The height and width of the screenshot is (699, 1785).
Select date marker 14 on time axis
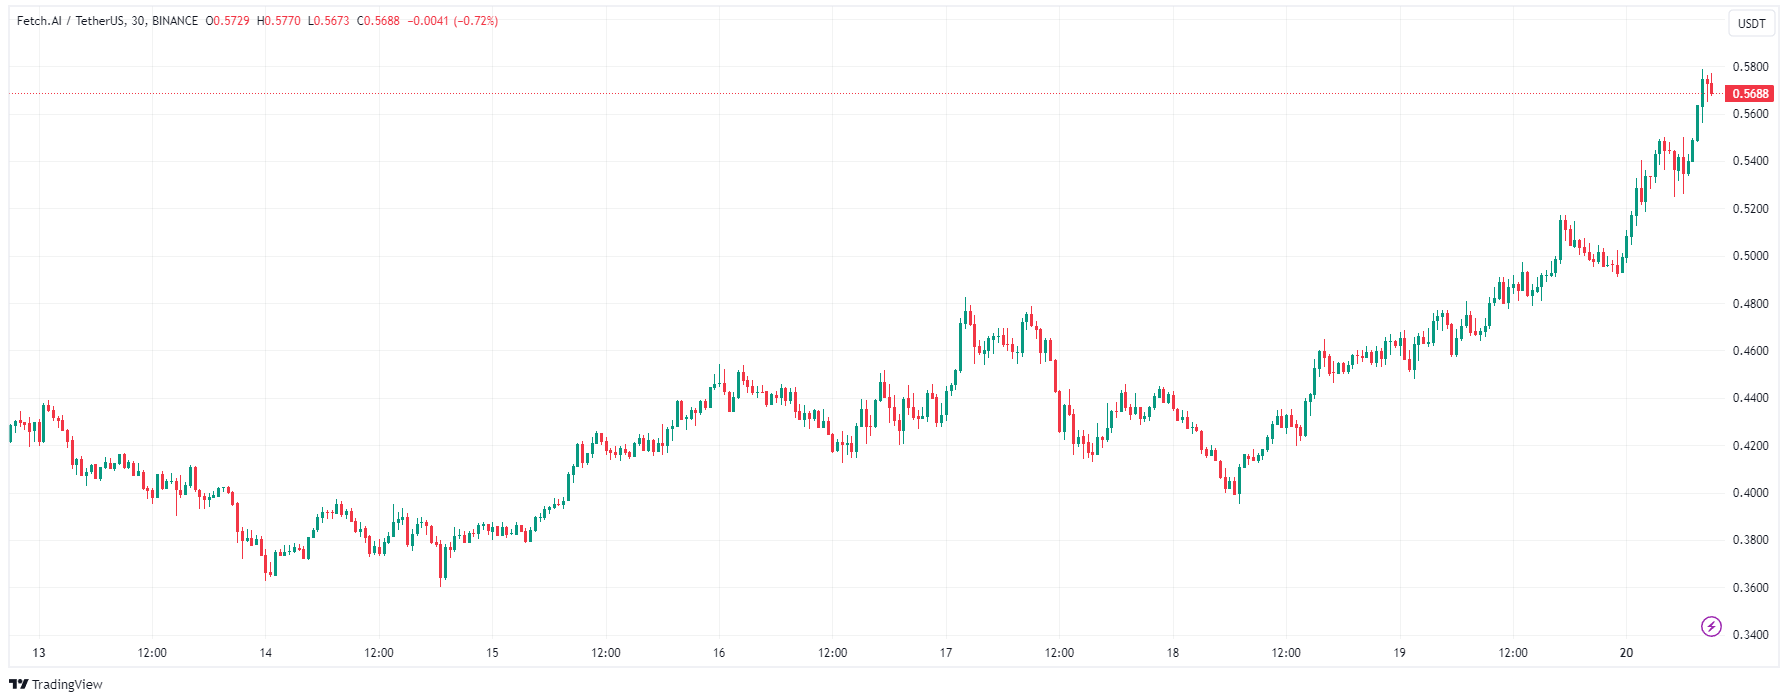coord(266,653)
